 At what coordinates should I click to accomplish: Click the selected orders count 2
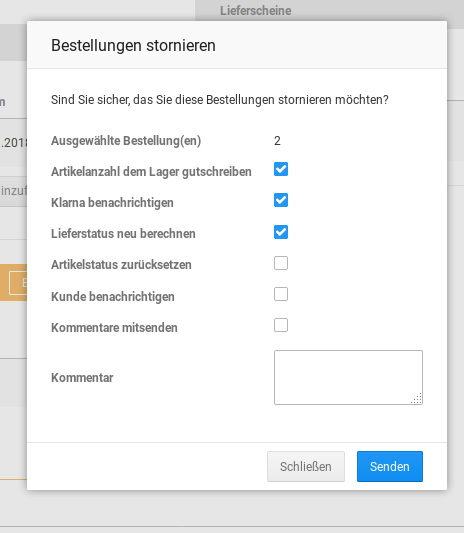click(x=277, y=141)
